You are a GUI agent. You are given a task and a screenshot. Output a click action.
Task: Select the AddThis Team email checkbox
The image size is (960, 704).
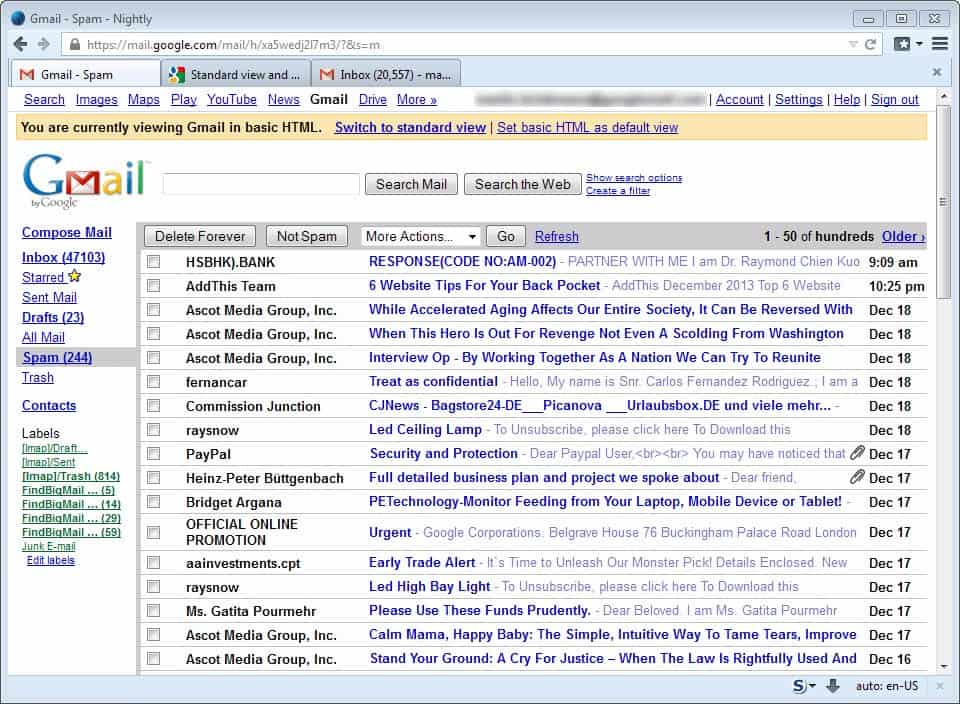pyautogui.click(x=153, y=286)
